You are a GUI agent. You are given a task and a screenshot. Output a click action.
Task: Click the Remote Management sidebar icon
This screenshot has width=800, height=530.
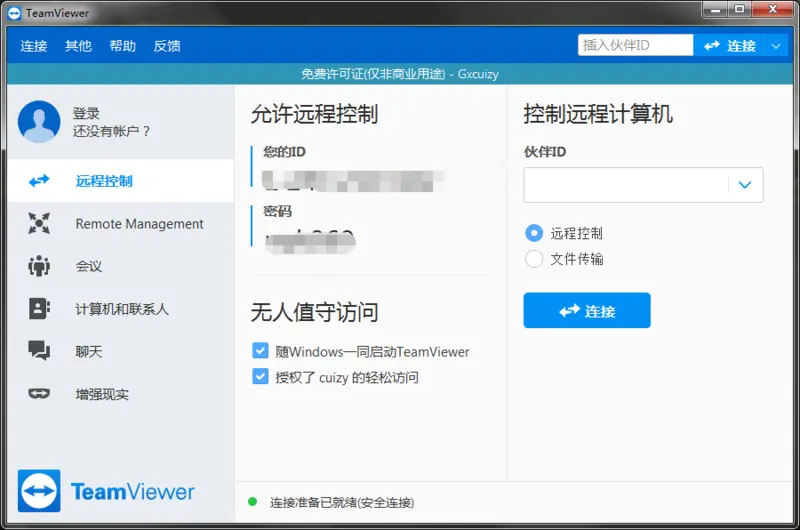[39, 223]
